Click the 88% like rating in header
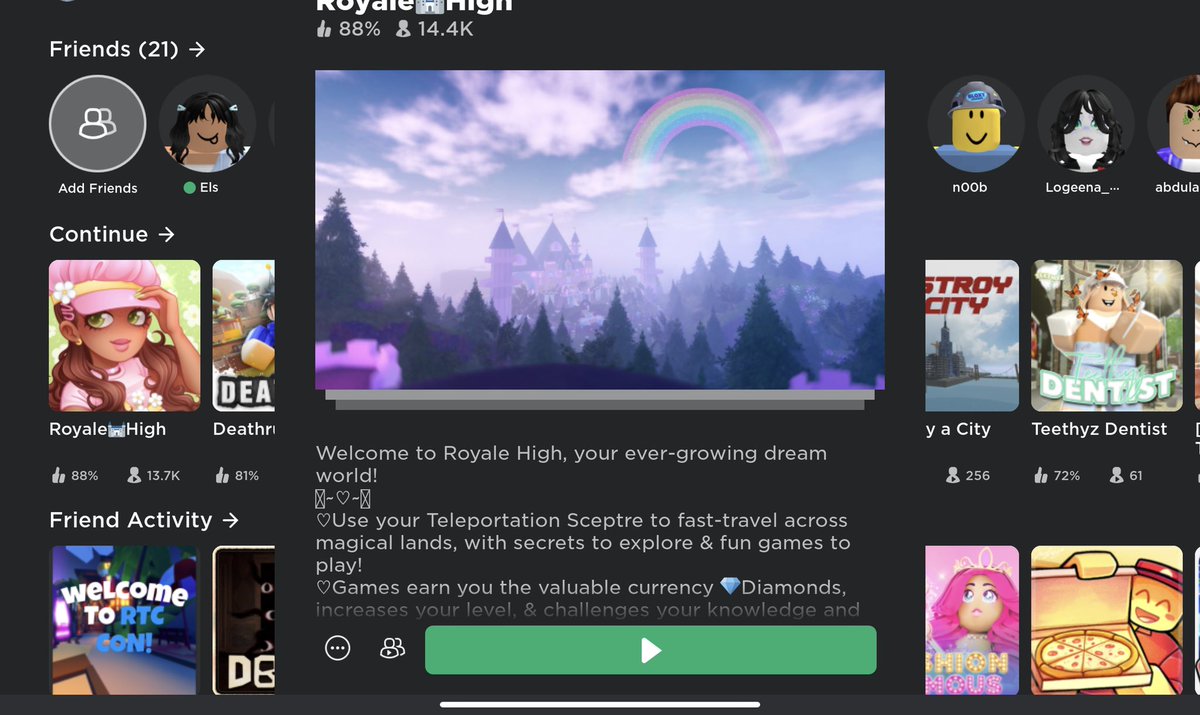1200x715 pixels. pos(348,30)
